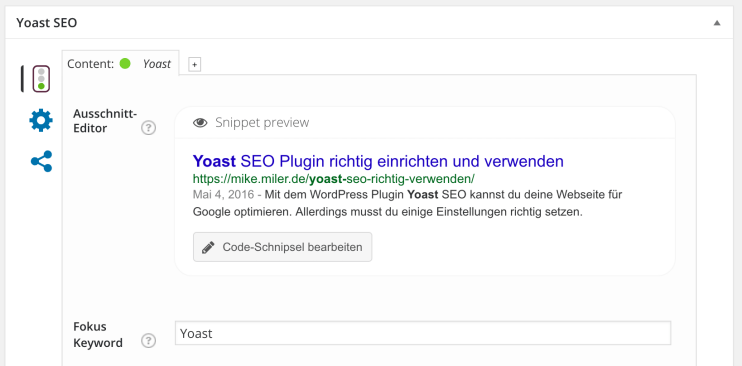Open the advanced settings gear tab
Screen dimensions: 742x366
pyautogui.click(x=41, y=120)
